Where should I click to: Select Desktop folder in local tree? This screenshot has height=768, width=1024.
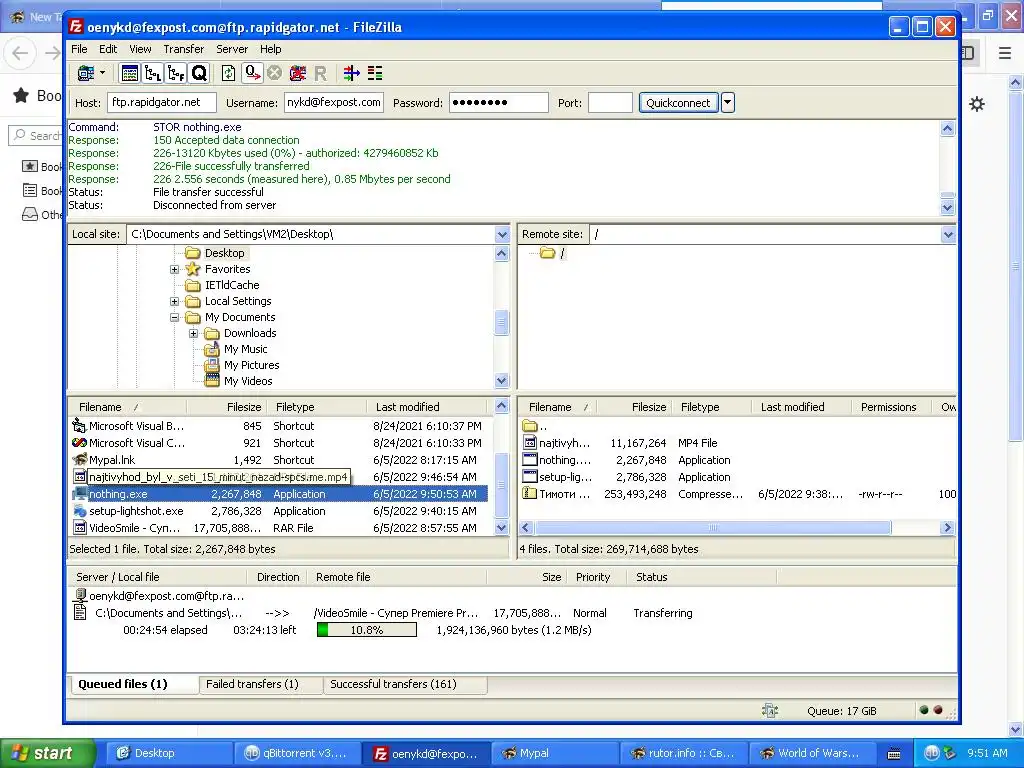(x=224, y=253)
